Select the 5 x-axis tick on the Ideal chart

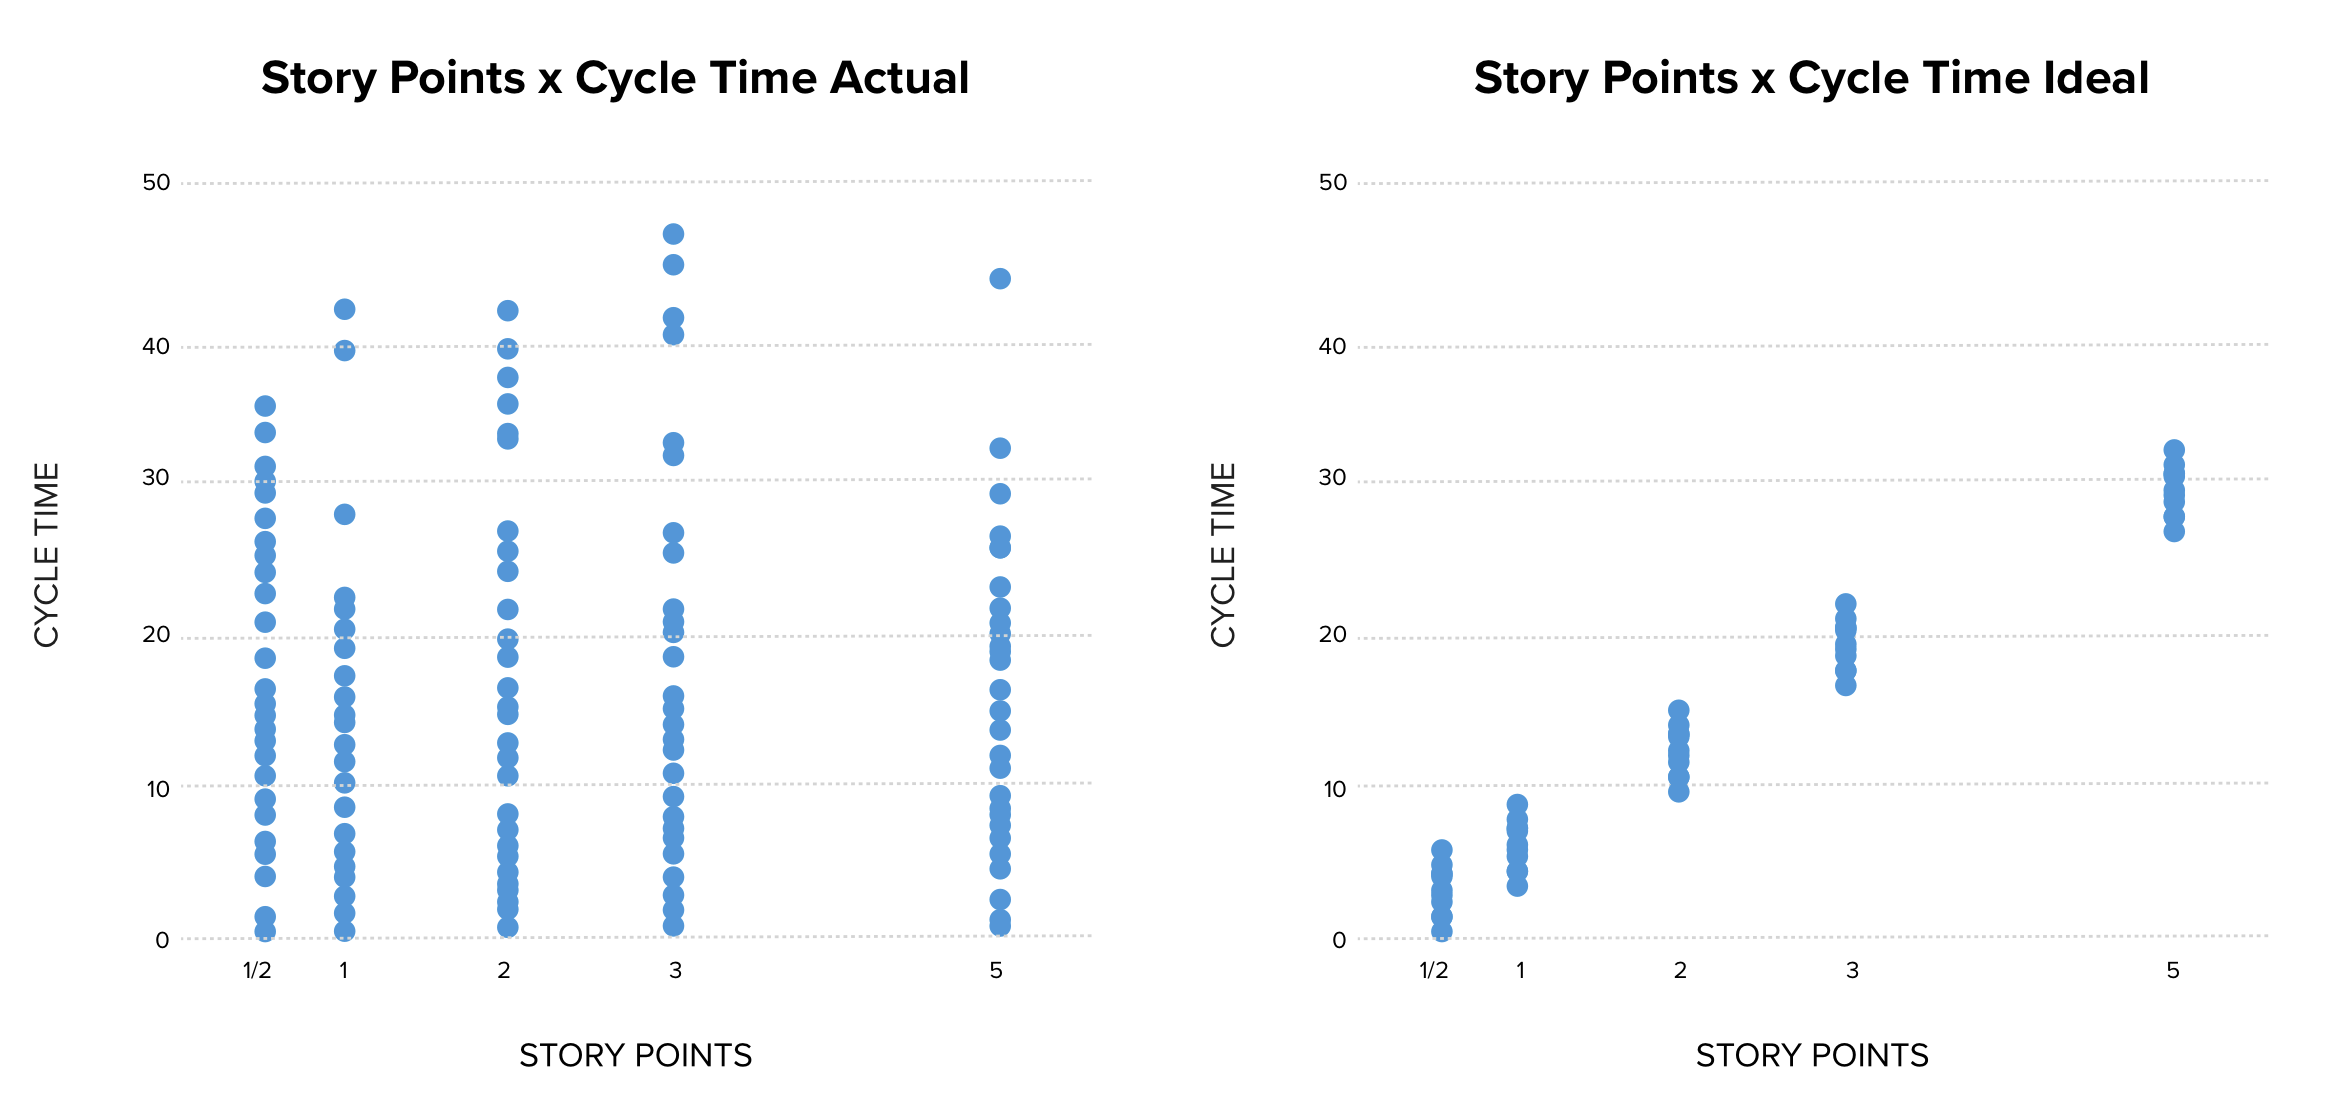pos(2173,971)
